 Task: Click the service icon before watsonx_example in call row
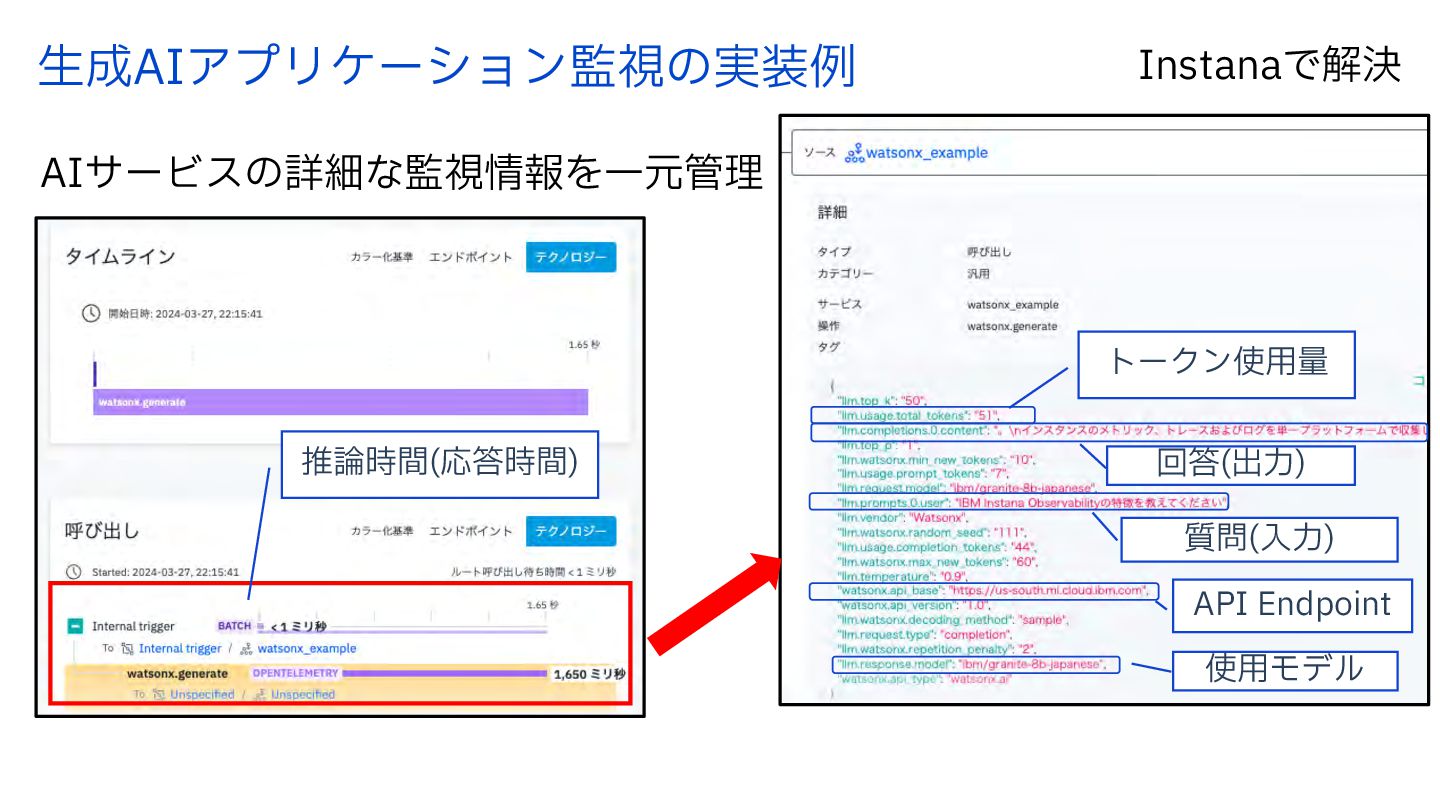point(246,648)
